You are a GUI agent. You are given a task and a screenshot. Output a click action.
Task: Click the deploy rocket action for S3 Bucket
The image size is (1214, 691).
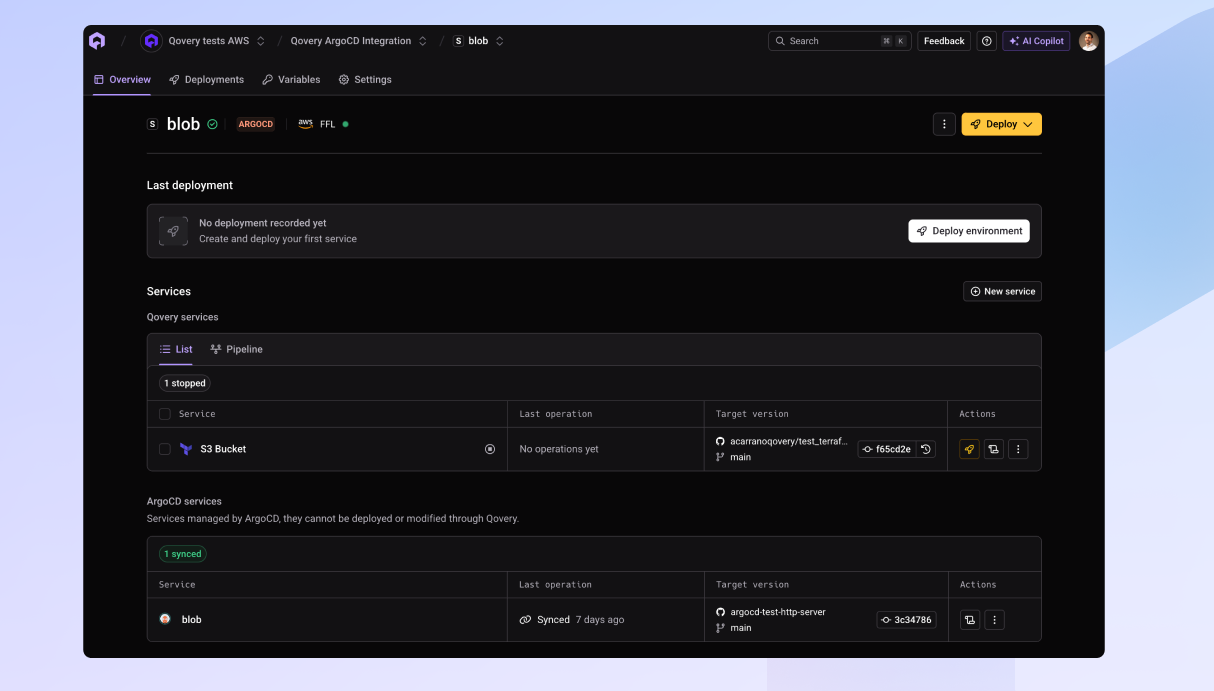tap(969, 449)
